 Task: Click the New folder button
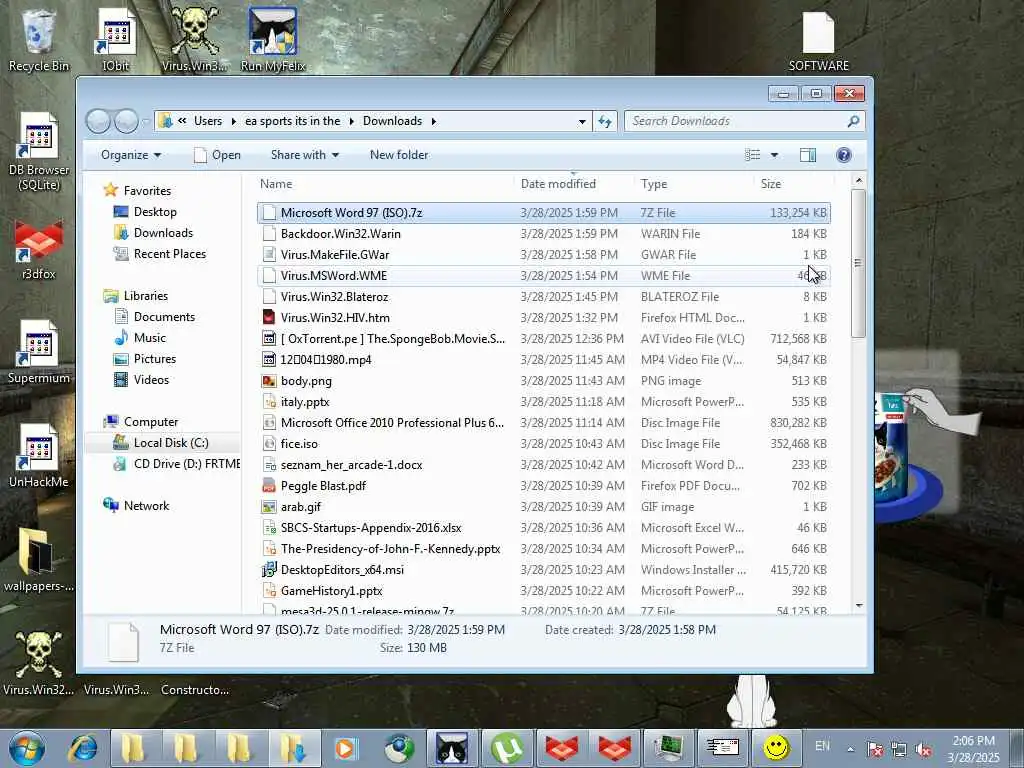click(399, 155)
